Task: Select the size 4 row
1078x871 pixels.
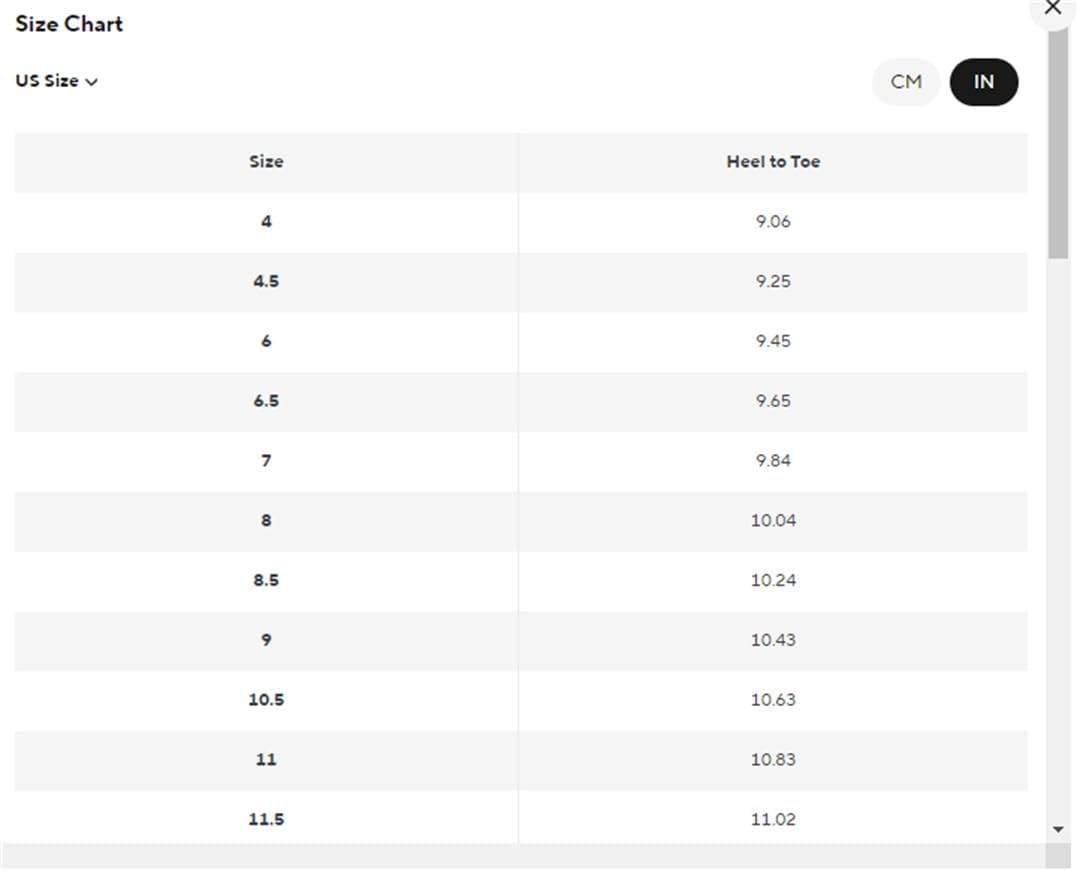Action: [x=521, y=222]
